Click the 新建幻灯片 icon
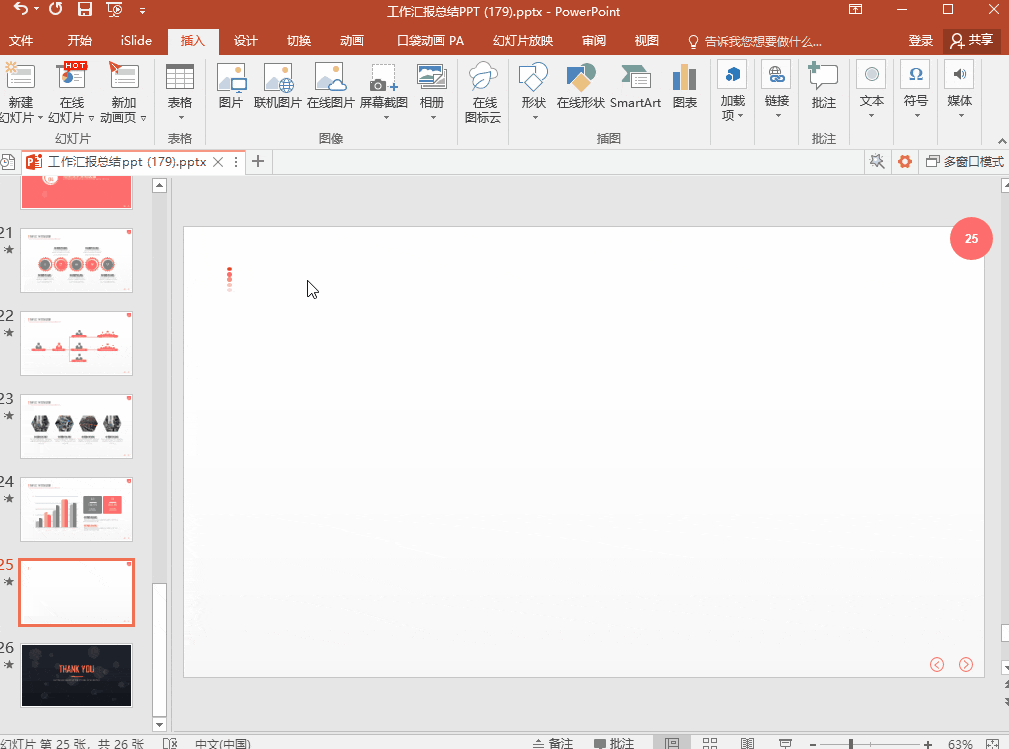The height and width of the screenshot is (749, 1009). (x=21, y=76)
